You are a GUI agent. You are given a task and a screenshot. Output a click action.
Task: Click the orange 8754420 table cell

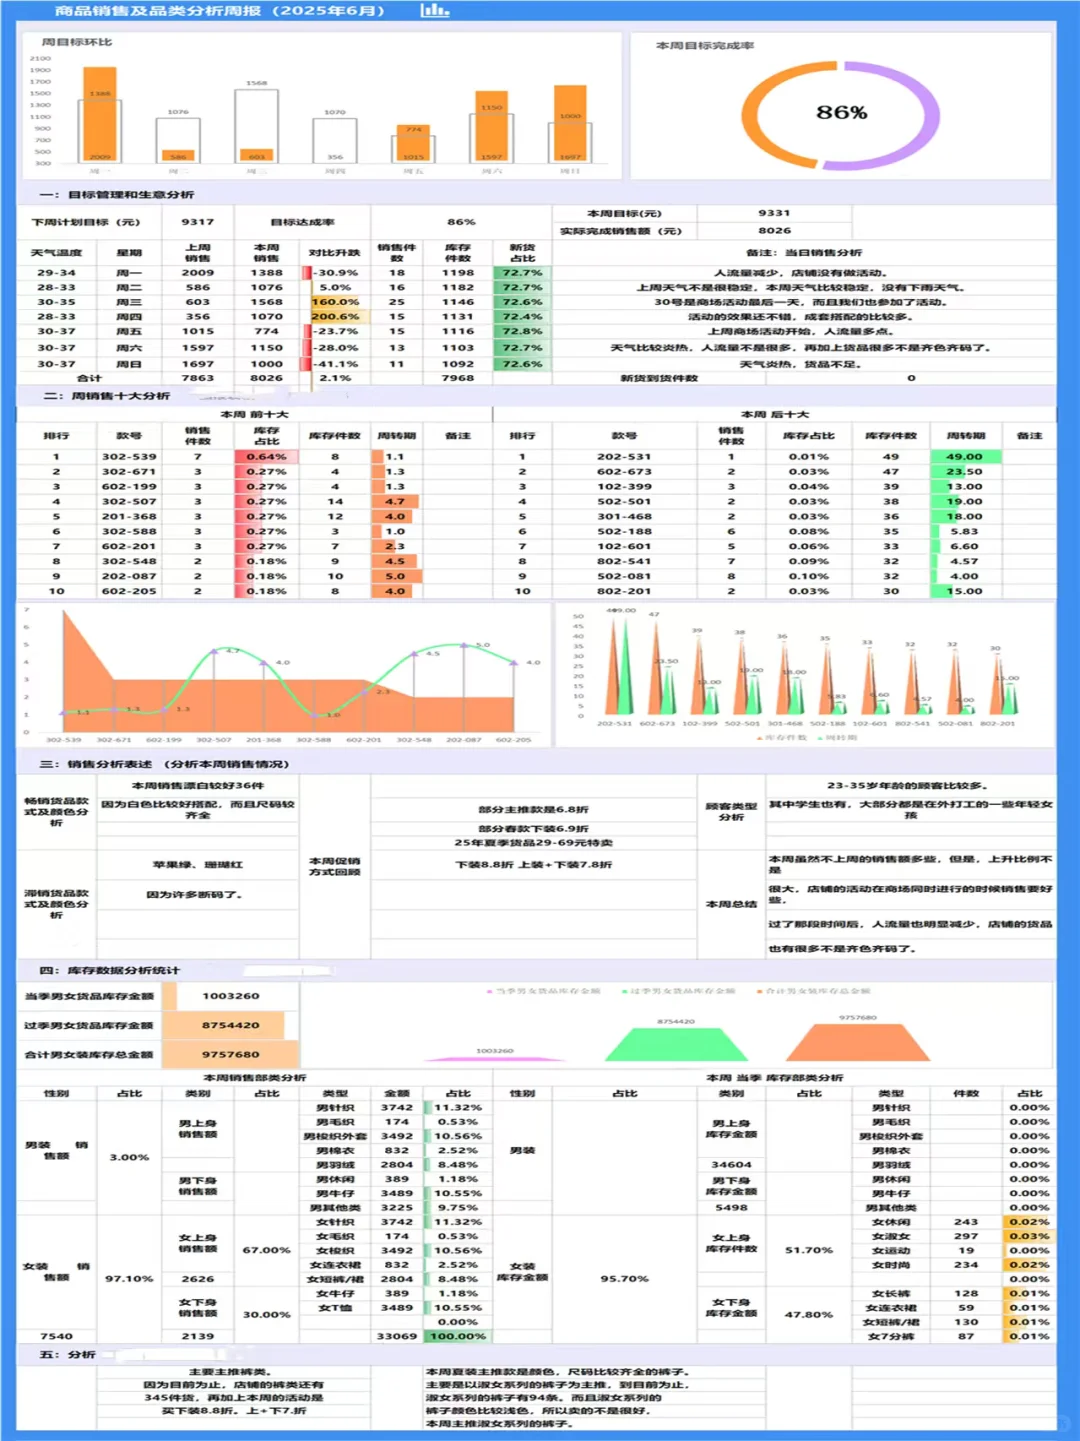tap(231, 1026)
